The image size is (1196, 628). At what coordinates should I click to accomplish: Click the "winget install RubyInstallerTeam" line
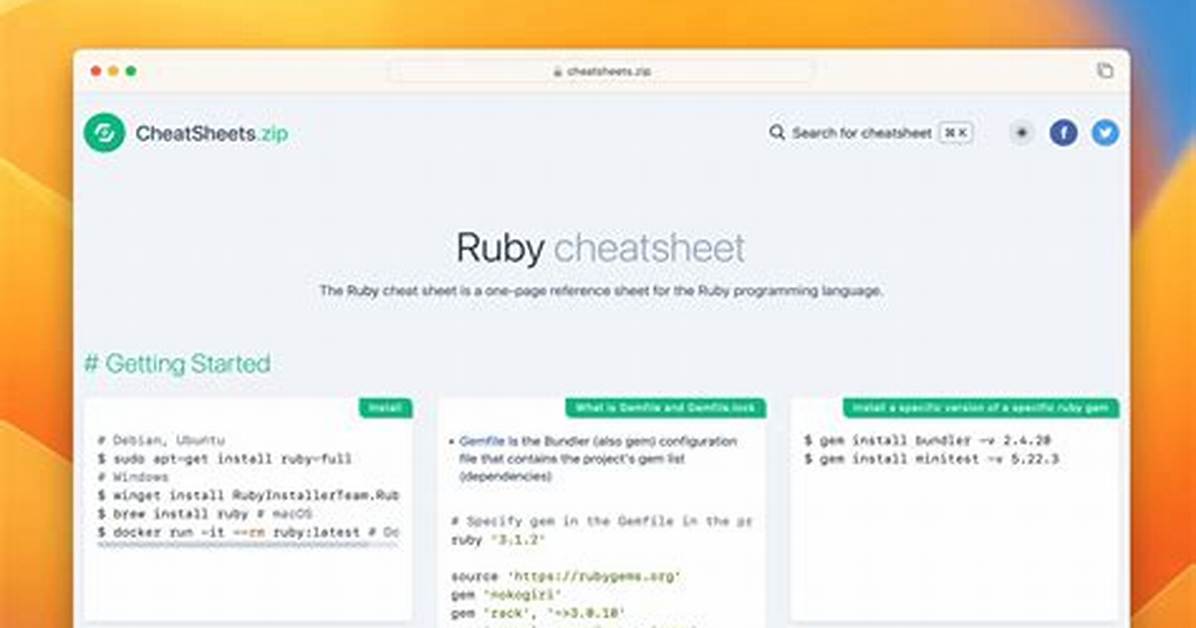pyautogui.click(x=248, y=495)
